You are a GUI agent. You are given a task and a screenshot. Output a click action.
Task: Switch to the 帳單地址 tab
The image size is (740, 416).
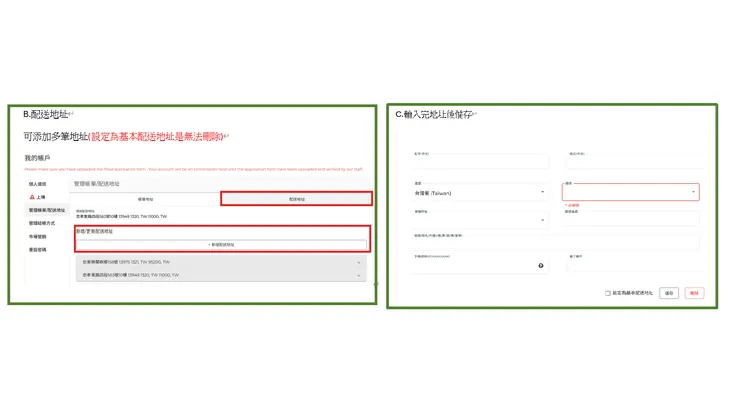point(145,199)
